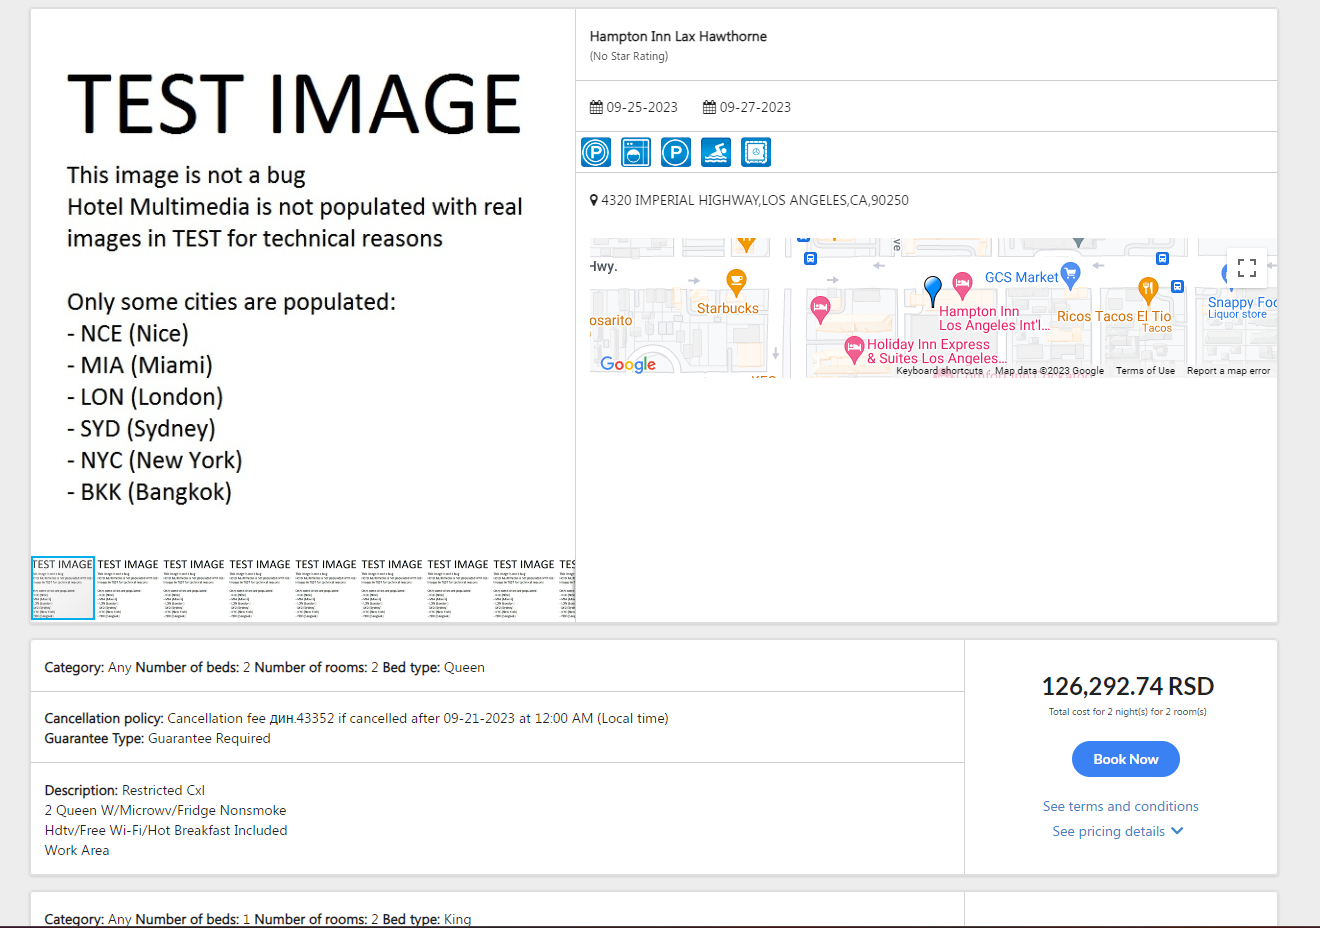Screen dimensions: 1320x928
Task: Click the calendar icon beside 09-25-2023
Action: (x=596, y=107)
